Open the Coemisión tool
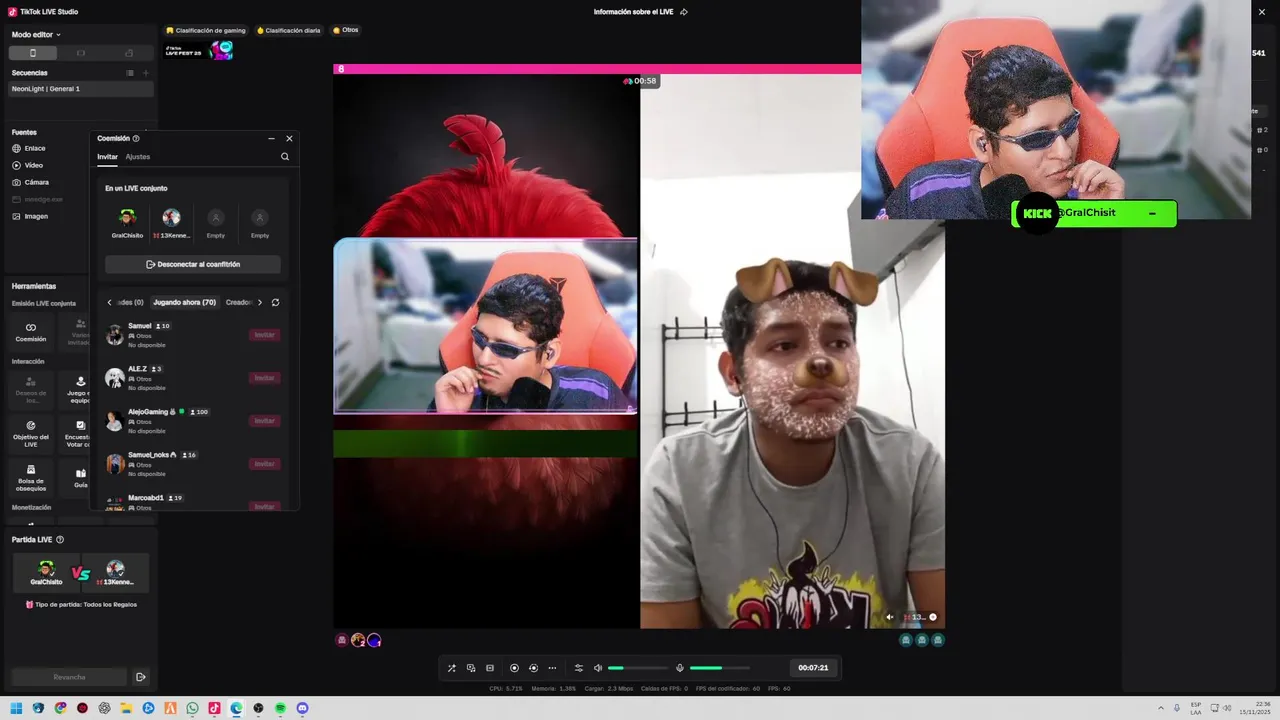 tap(31, 332)
